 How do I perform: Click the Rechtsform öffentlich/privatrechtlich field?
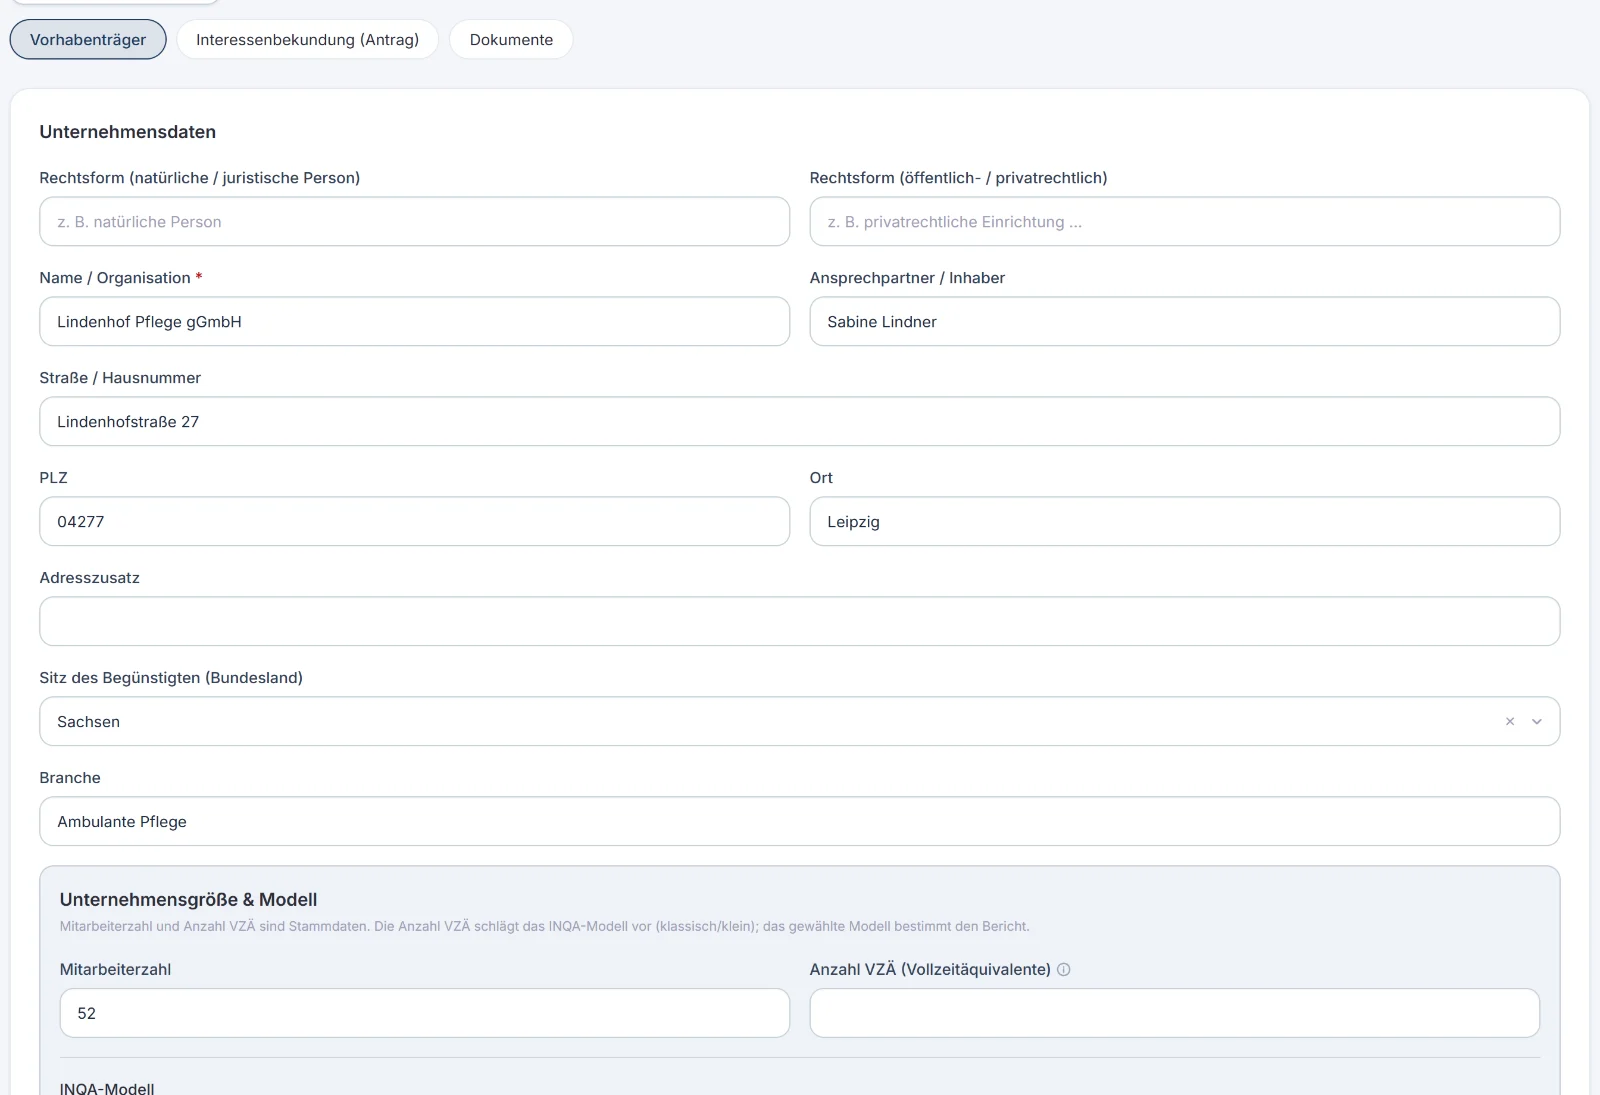pos(1184,221)
